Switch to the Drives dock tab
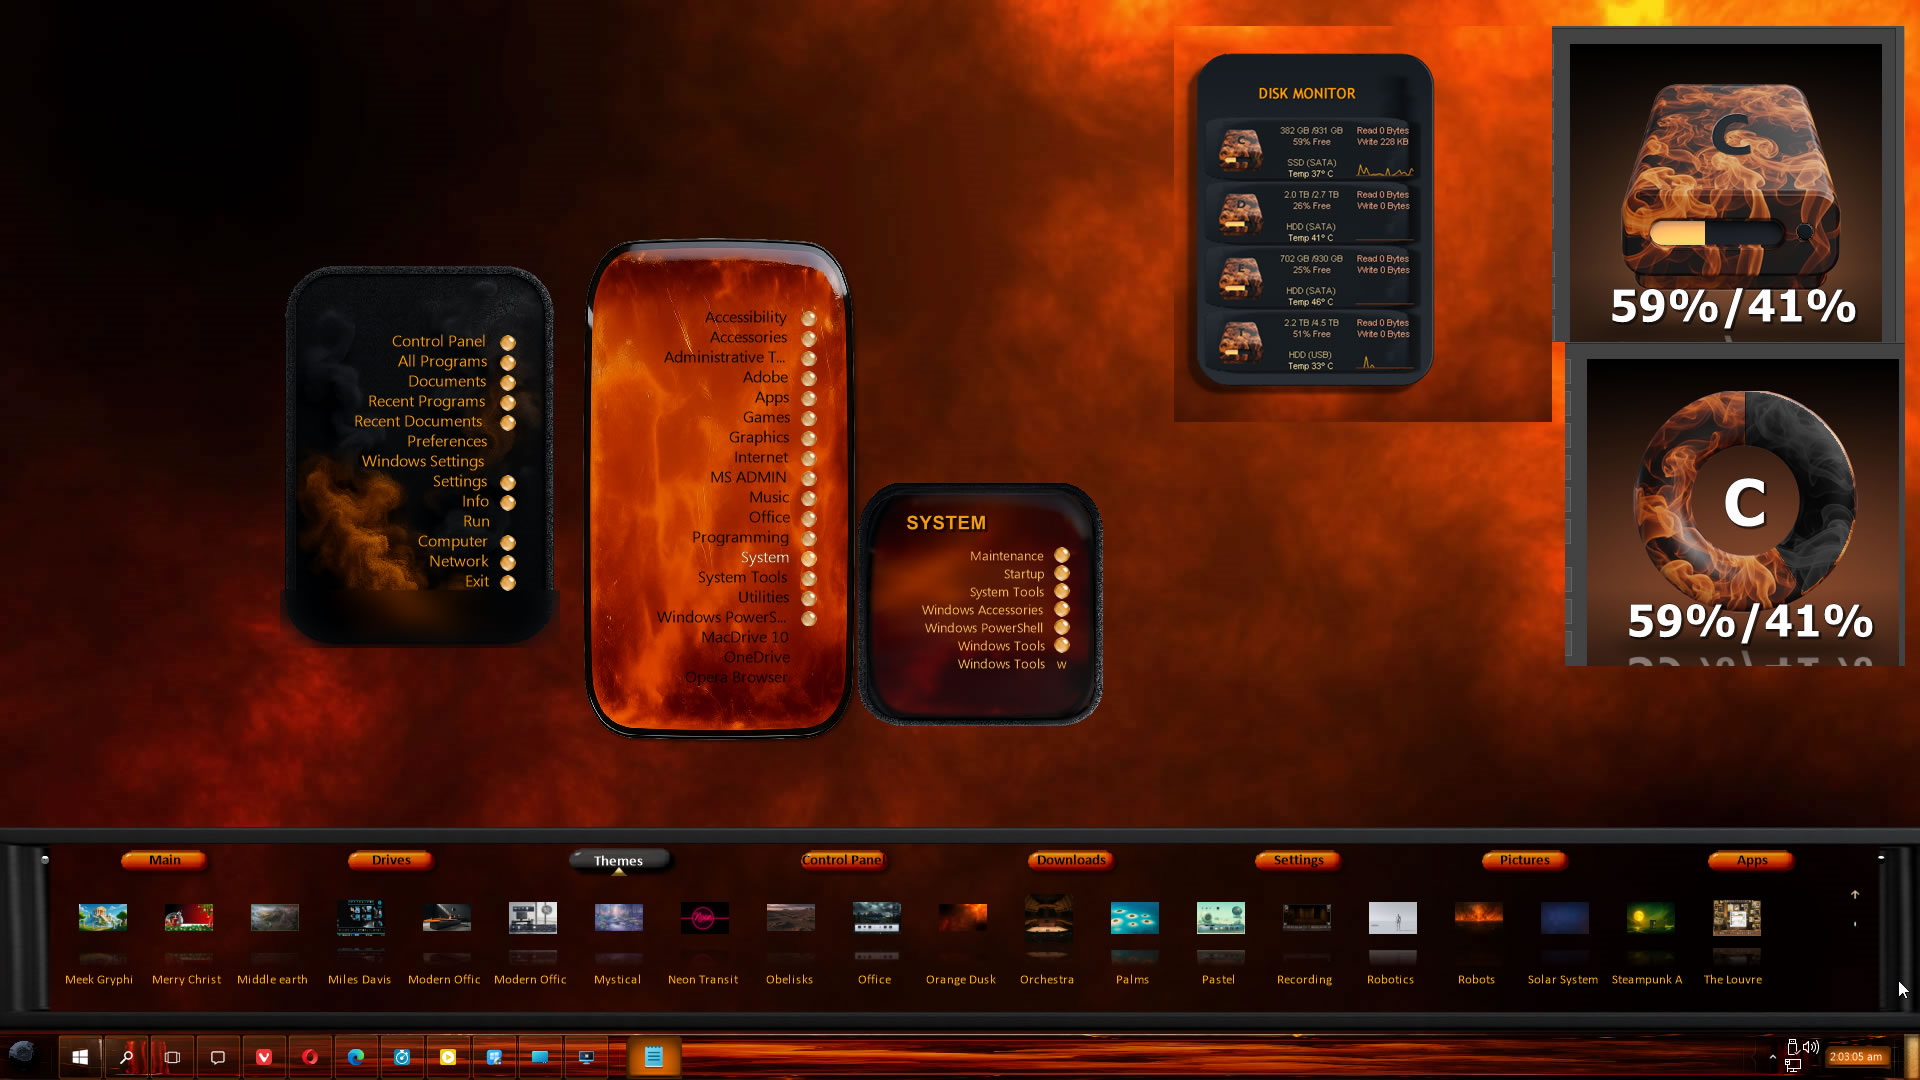The height and width of the screenshot is (1080, 1920). 391,860
